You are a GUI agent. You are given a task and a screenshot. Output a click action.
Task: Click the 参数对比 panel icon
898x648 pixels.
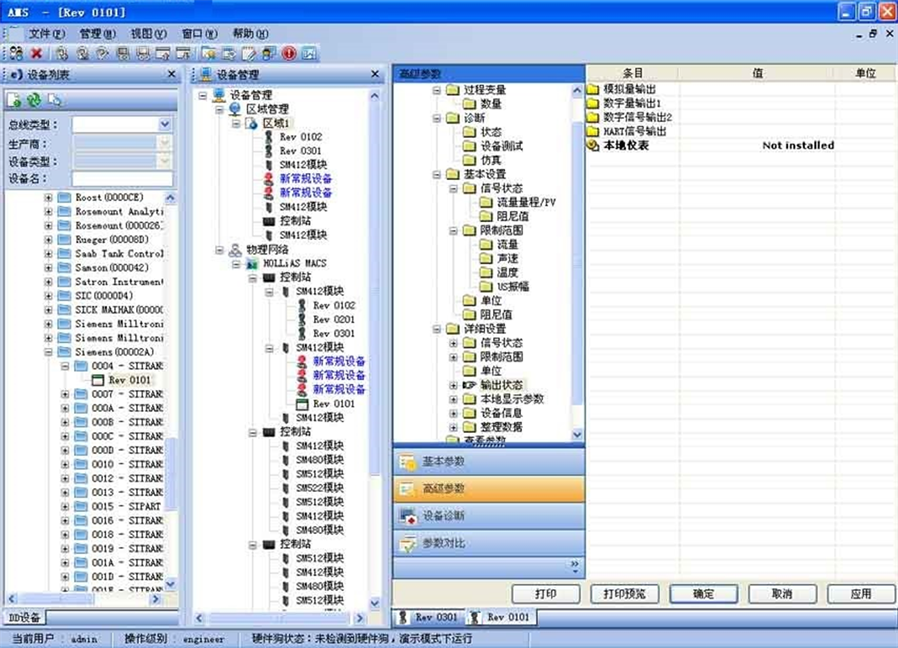click(408, 543)
